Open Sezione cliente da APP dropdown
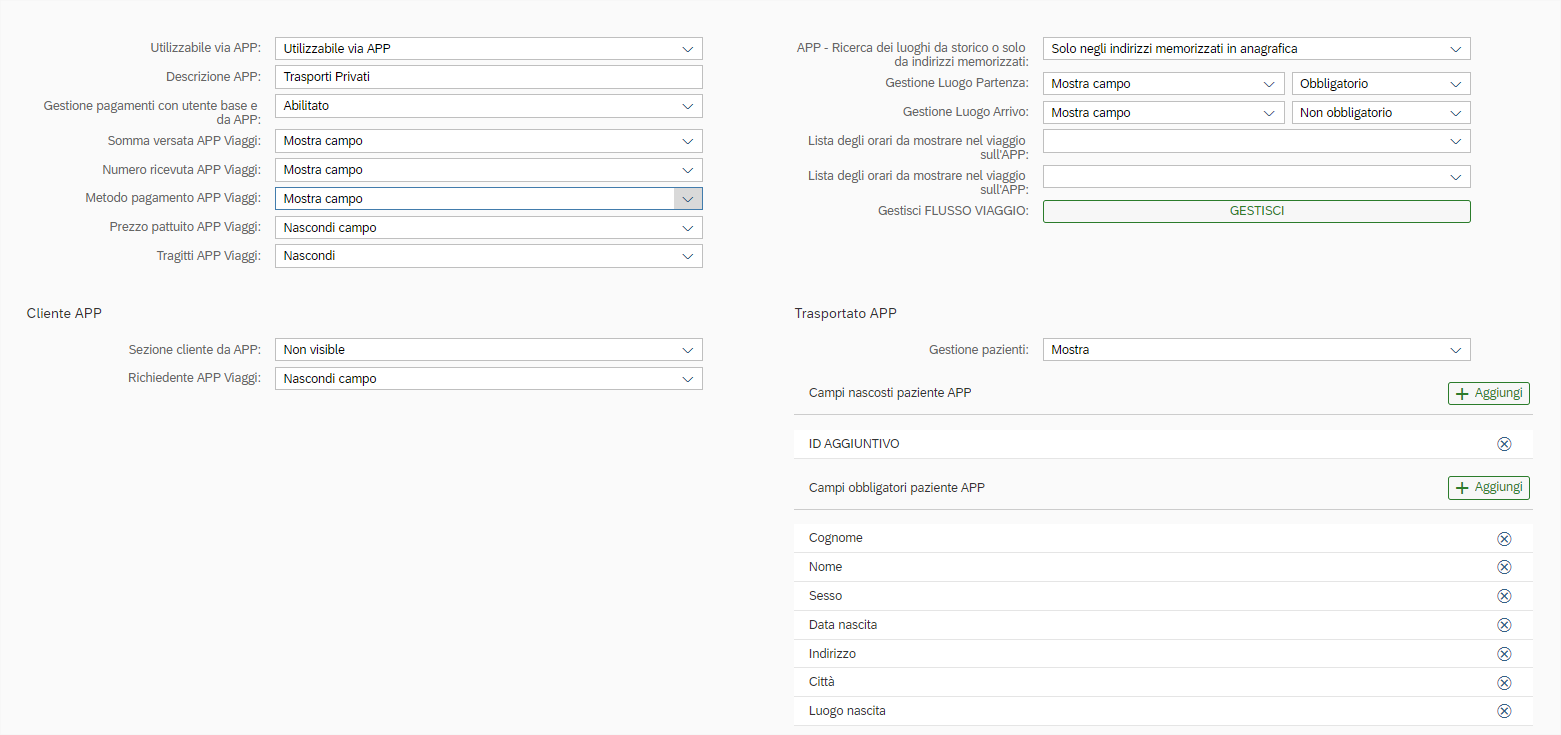The image size is (1561, 735). (687, 350)
